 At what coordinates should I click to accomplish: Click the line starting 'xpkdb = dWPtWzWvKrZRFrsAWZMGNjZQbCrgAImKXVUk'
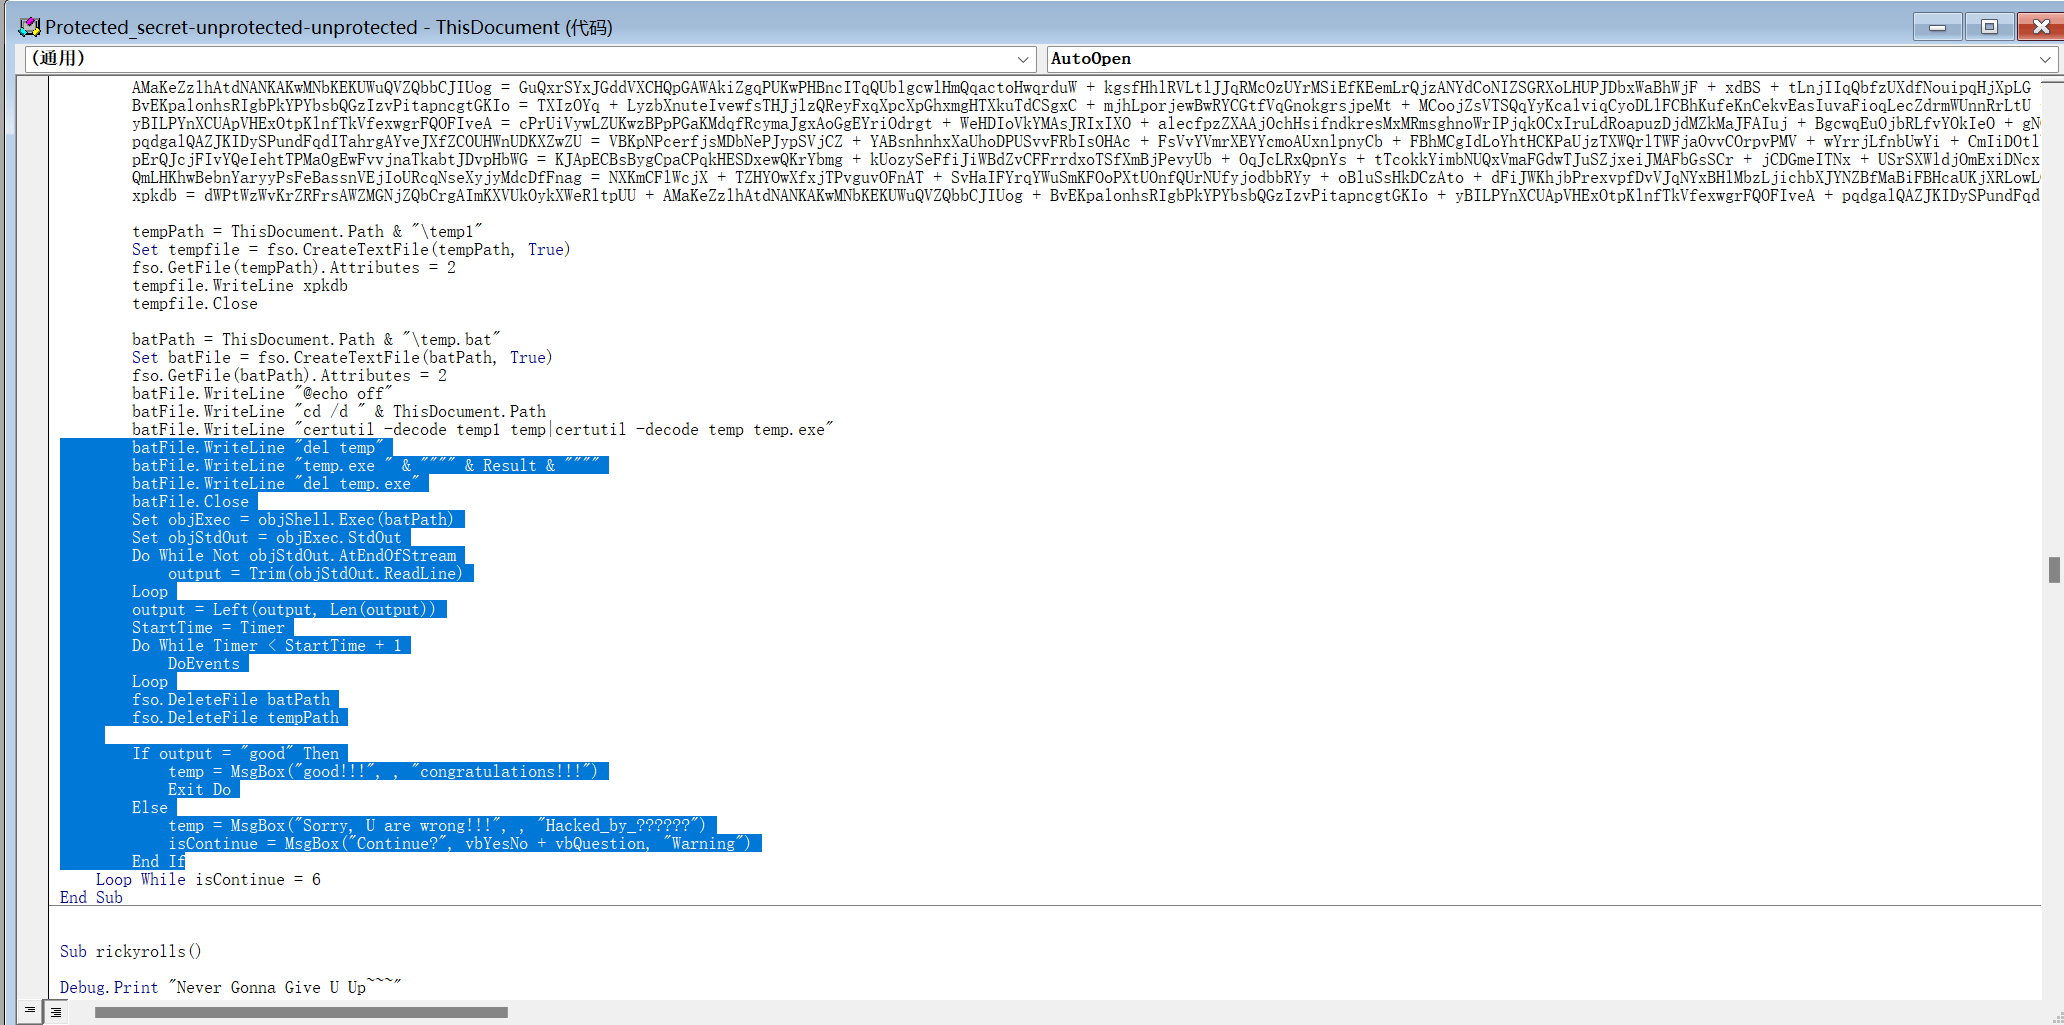(1085, 195)
